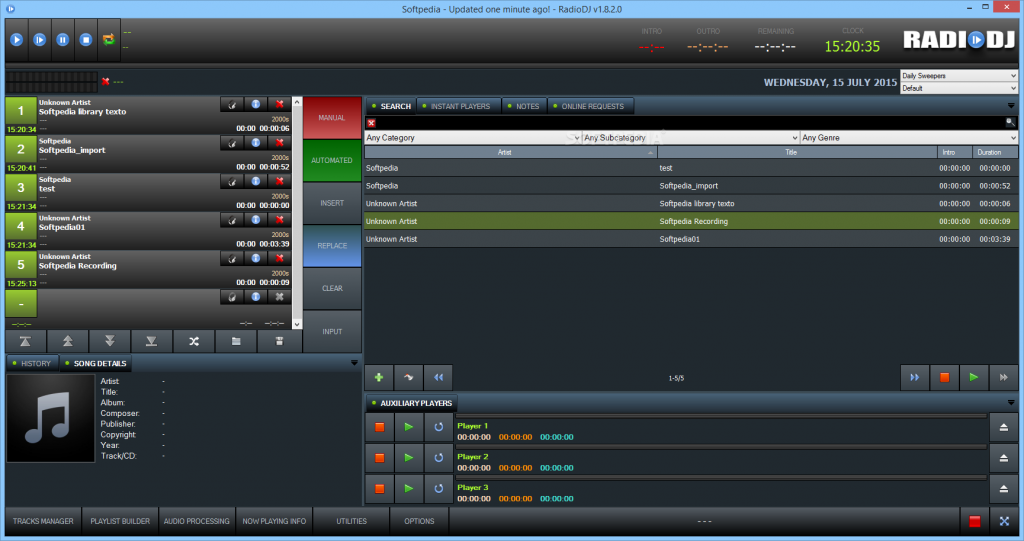The height and width of the screenshot is (541, 1024).
Task: Click the Play Next track icon
Action: pos(40,40)
